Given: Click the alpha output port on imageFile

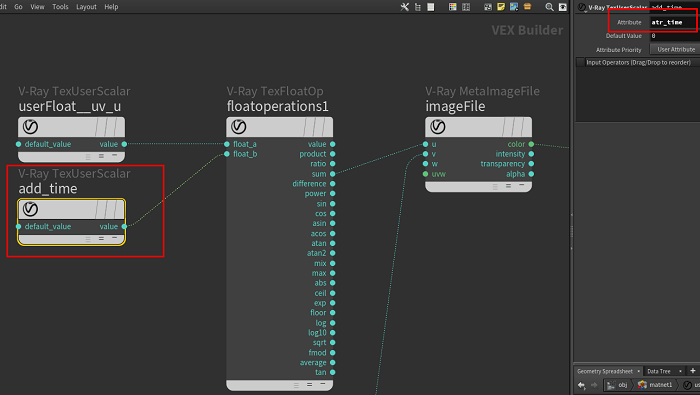Looking at the screenshot, I should click(x=531, y=174).
